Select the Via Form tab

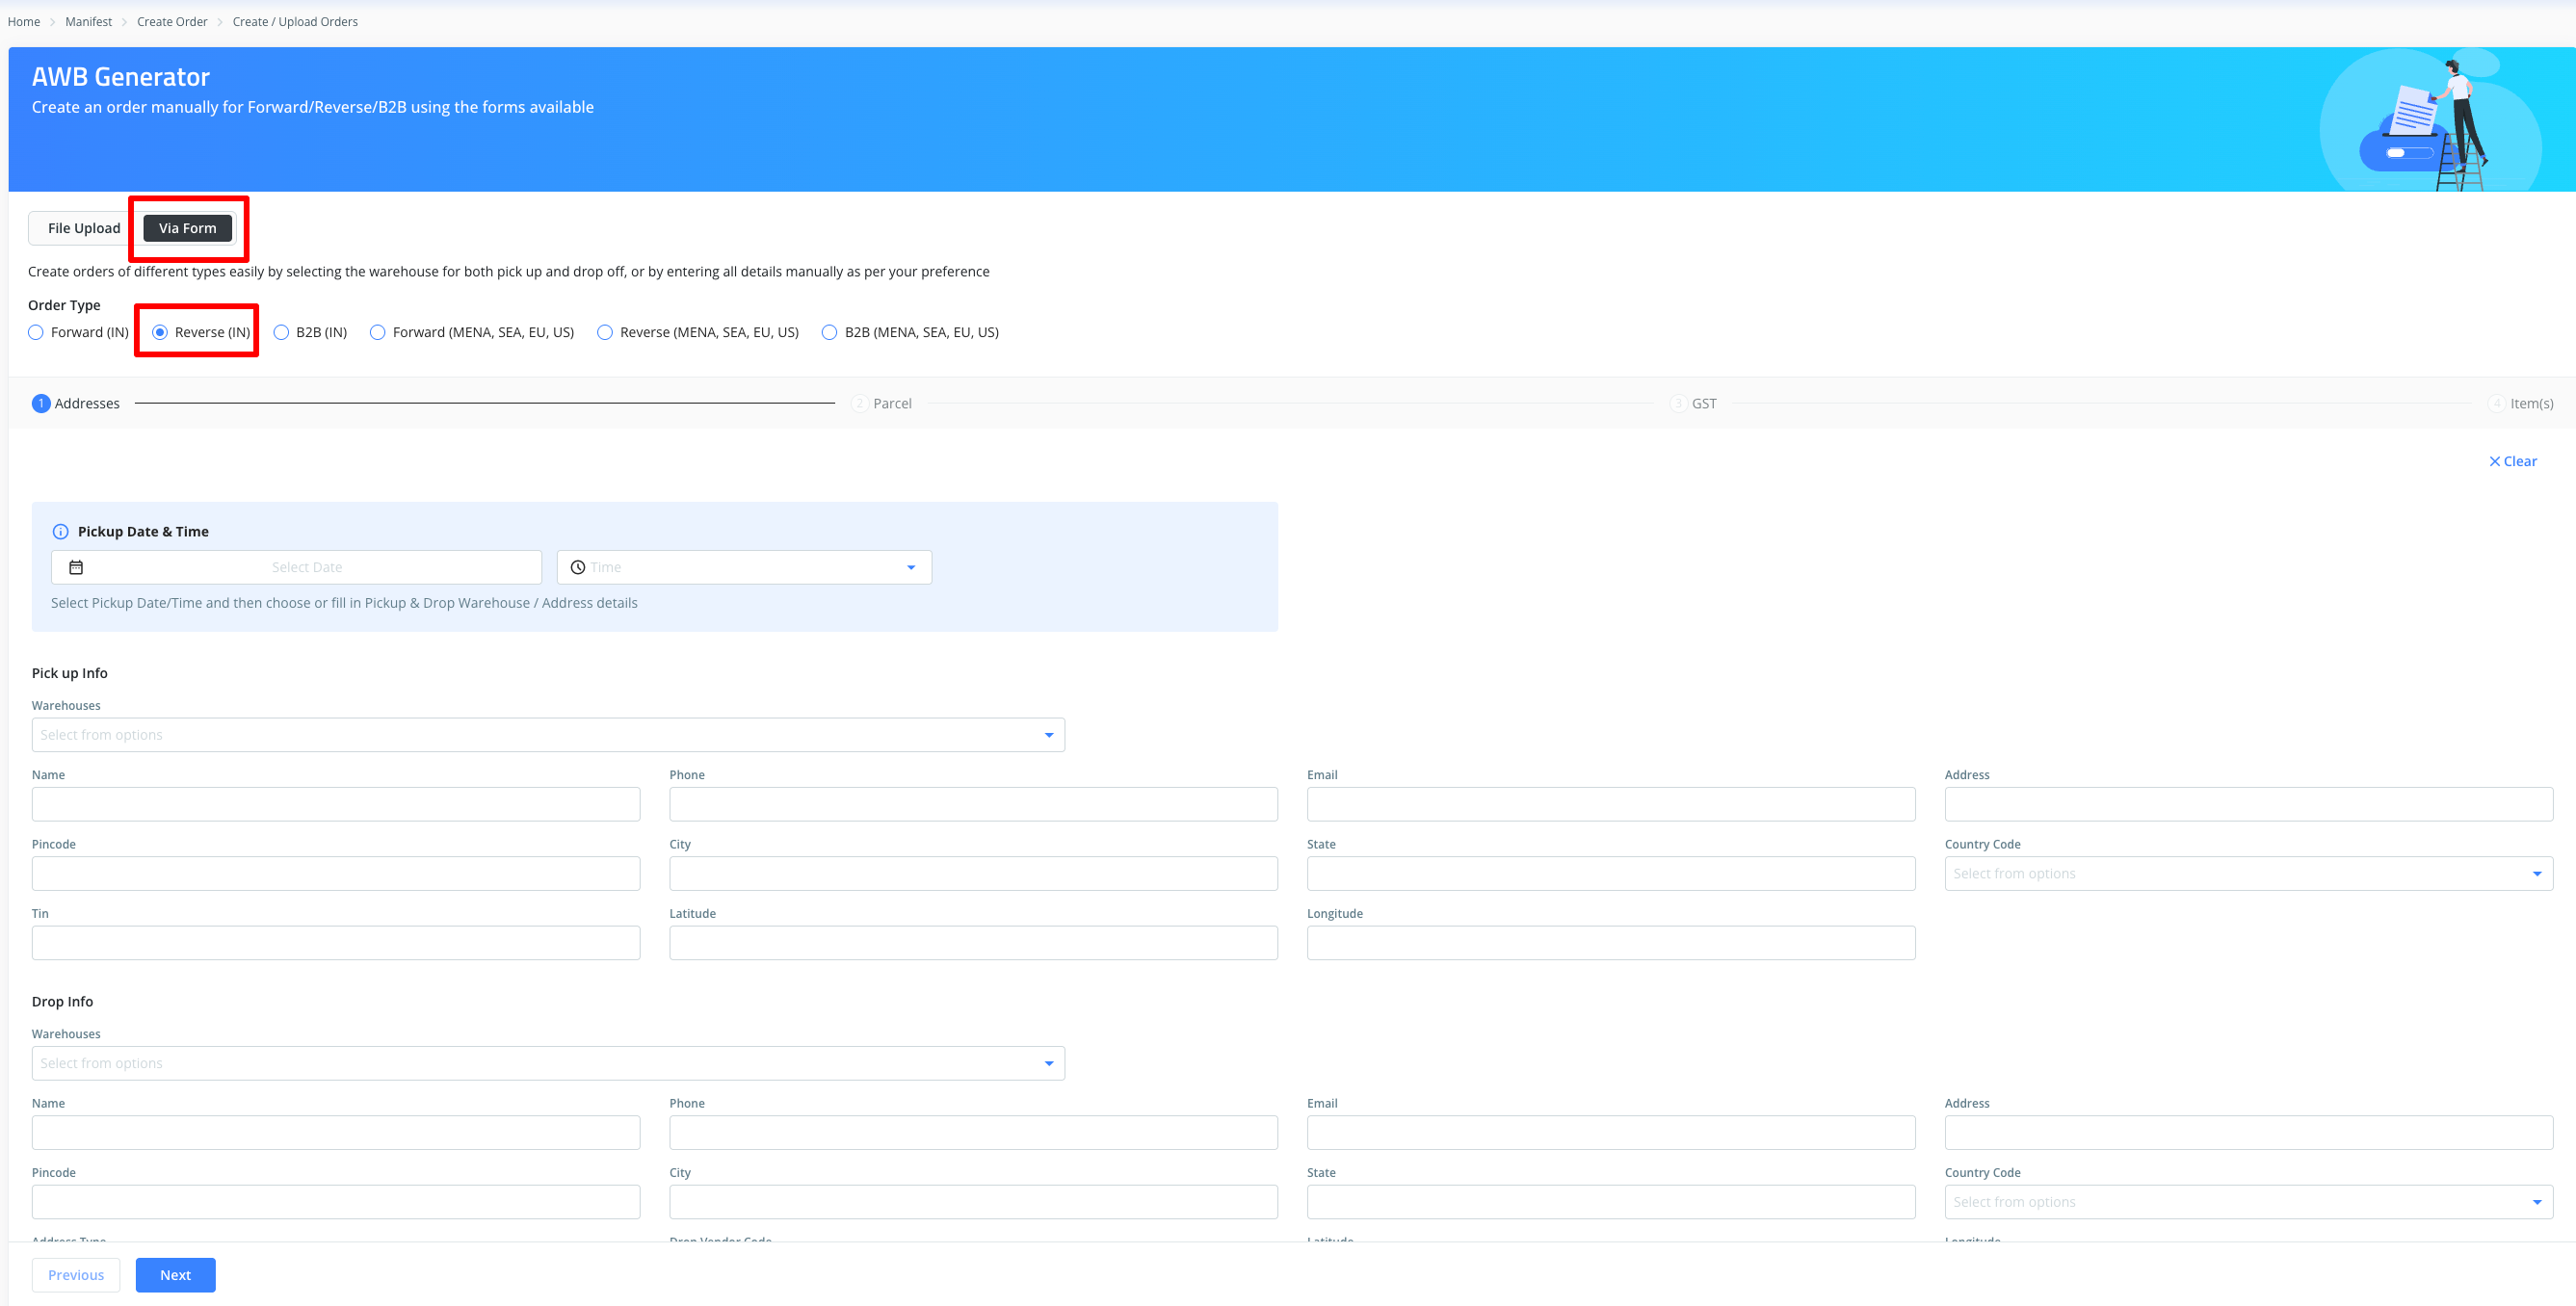(187, 228)
